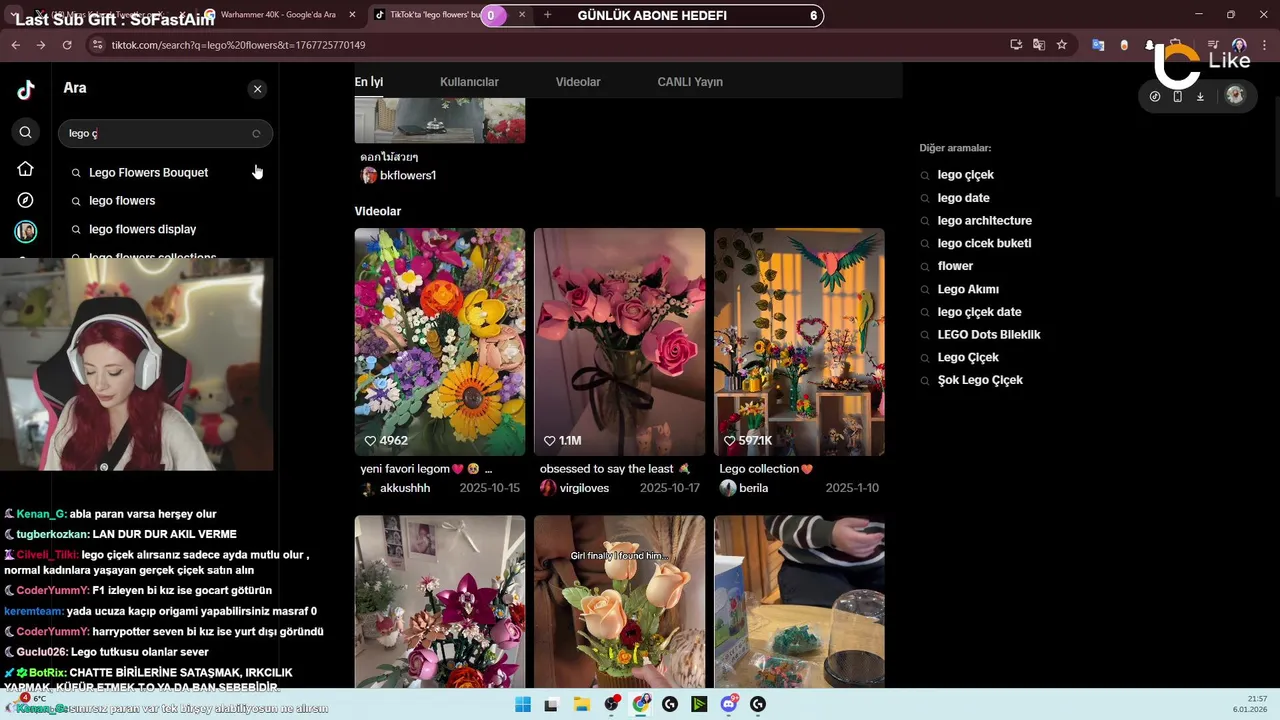This screenshot has height=720, width=1280.
Task: Open video 'obsessed to say the least' thumbnail
Action: (x=619, y=342)
